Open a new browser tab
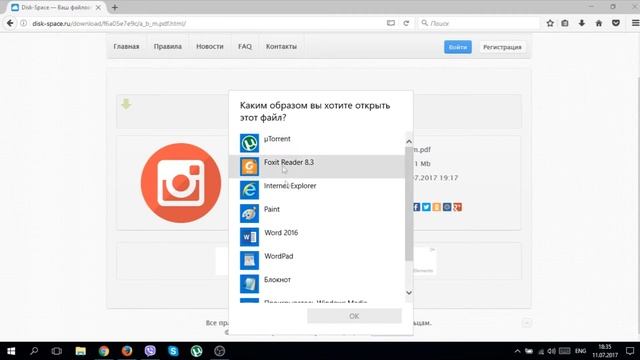The image size is (640, 360). (x=115, y=7)
